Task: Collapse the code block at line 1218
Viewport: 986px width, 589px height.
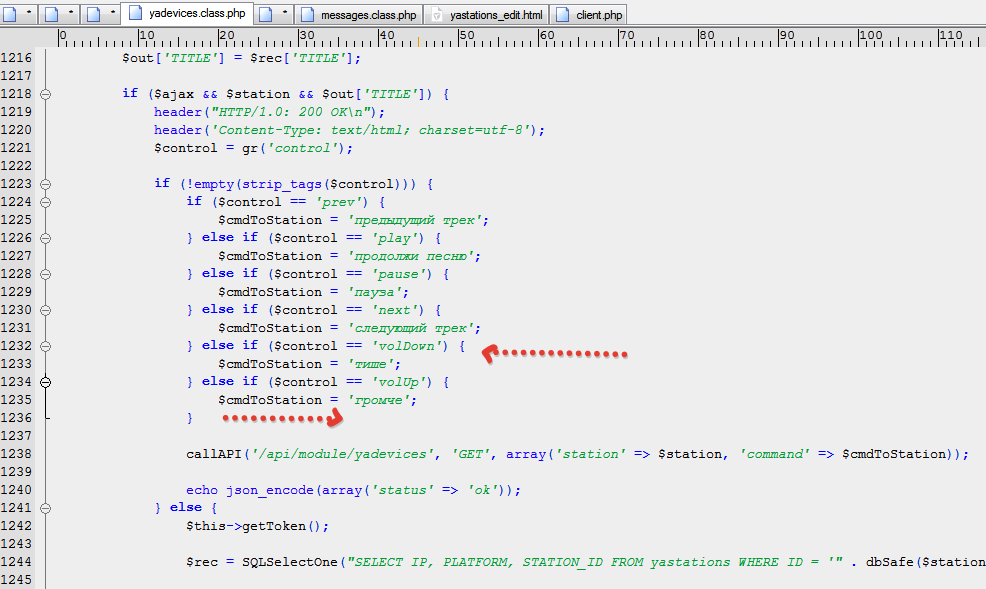Action: pos(45,94)
